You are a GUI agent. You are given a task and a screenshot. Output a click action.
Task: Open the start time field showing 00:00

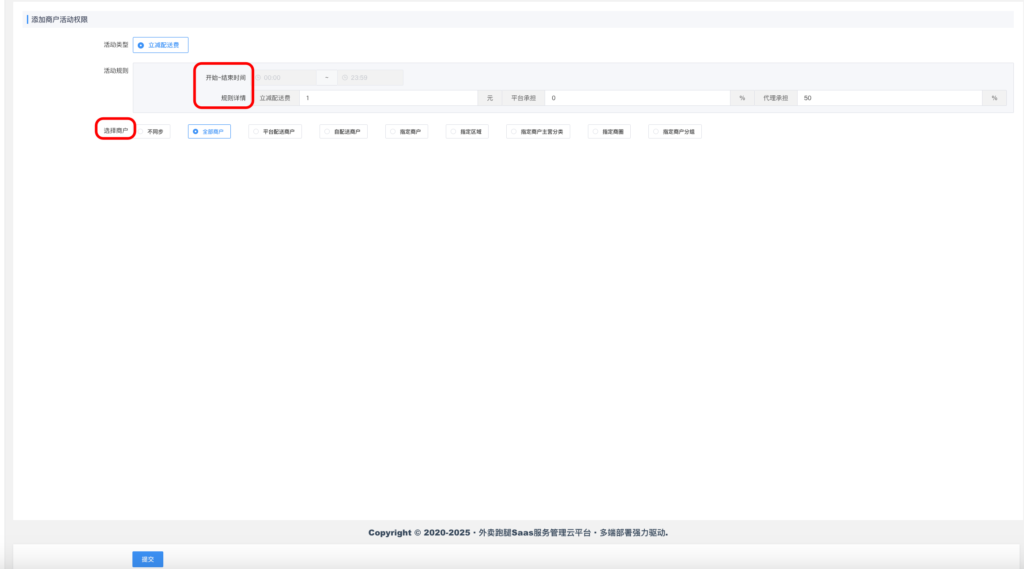click(x=285, y=78)
